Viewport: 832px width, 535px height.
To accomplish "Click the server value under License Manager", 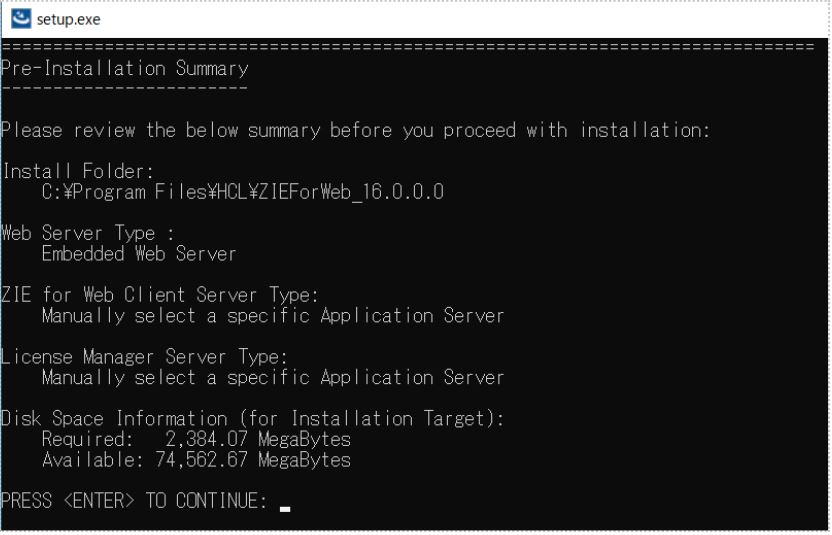I will (x=272, y=377).
